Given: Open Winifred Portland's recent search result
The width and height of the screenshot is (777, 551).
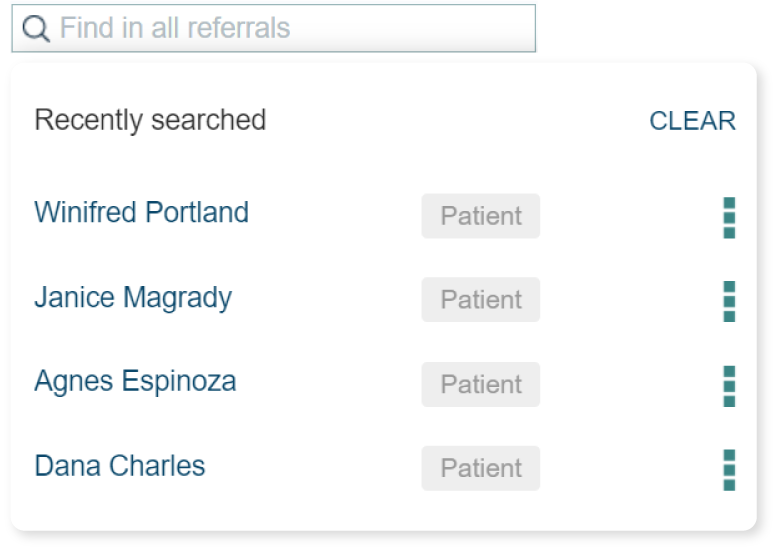Looking at the screenshot, I should [141, 213].
